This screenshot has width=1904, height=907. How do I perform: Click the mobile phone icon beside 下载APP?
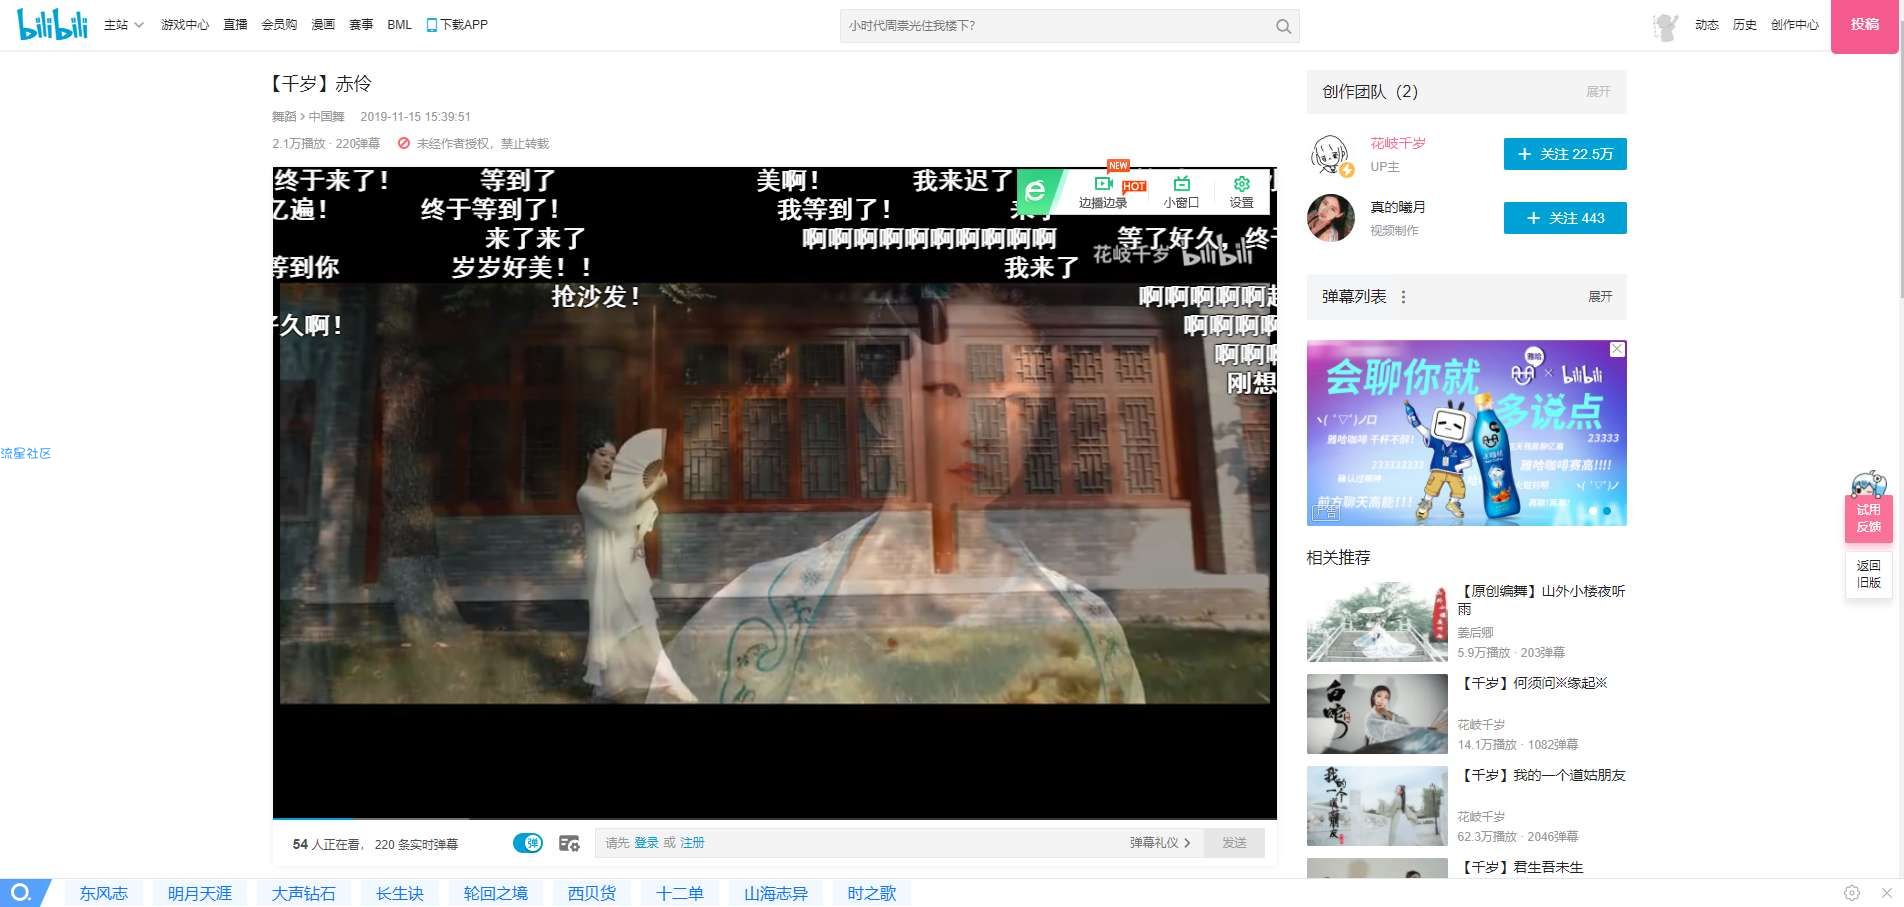click(x=432, y=25)
